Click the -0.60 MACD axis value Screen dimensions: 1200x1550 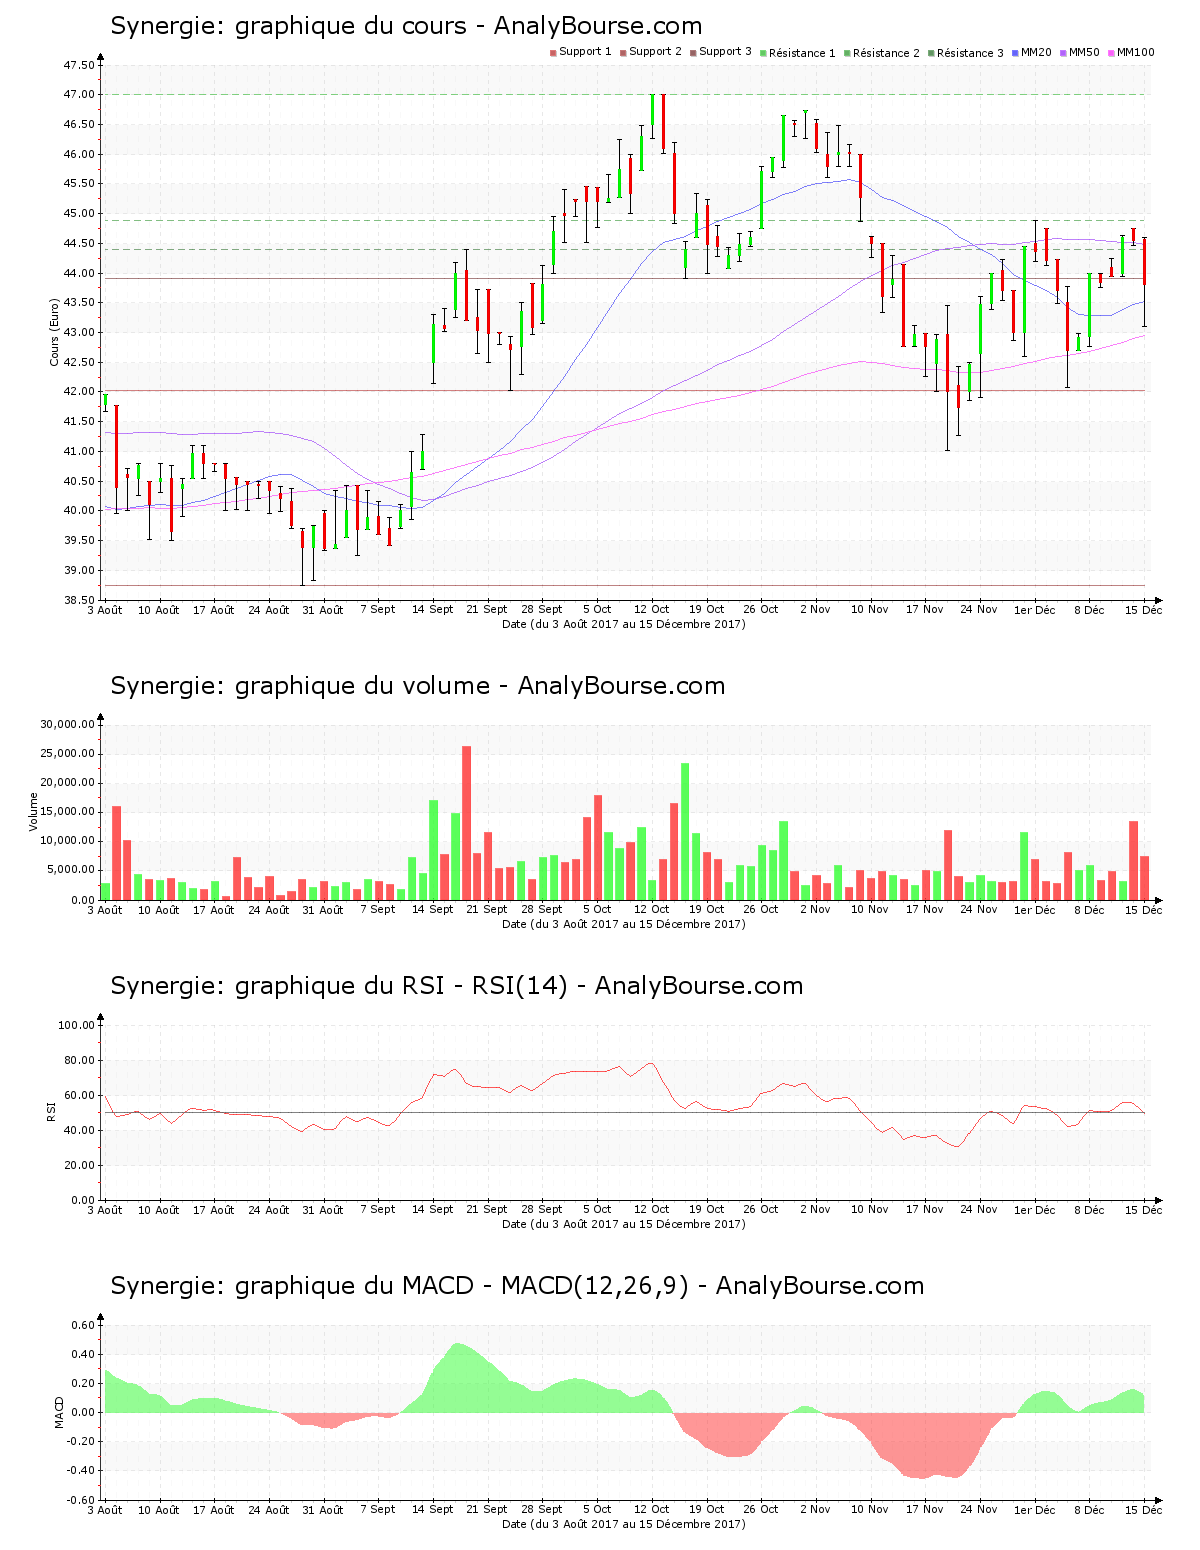tap(82, 1500)
